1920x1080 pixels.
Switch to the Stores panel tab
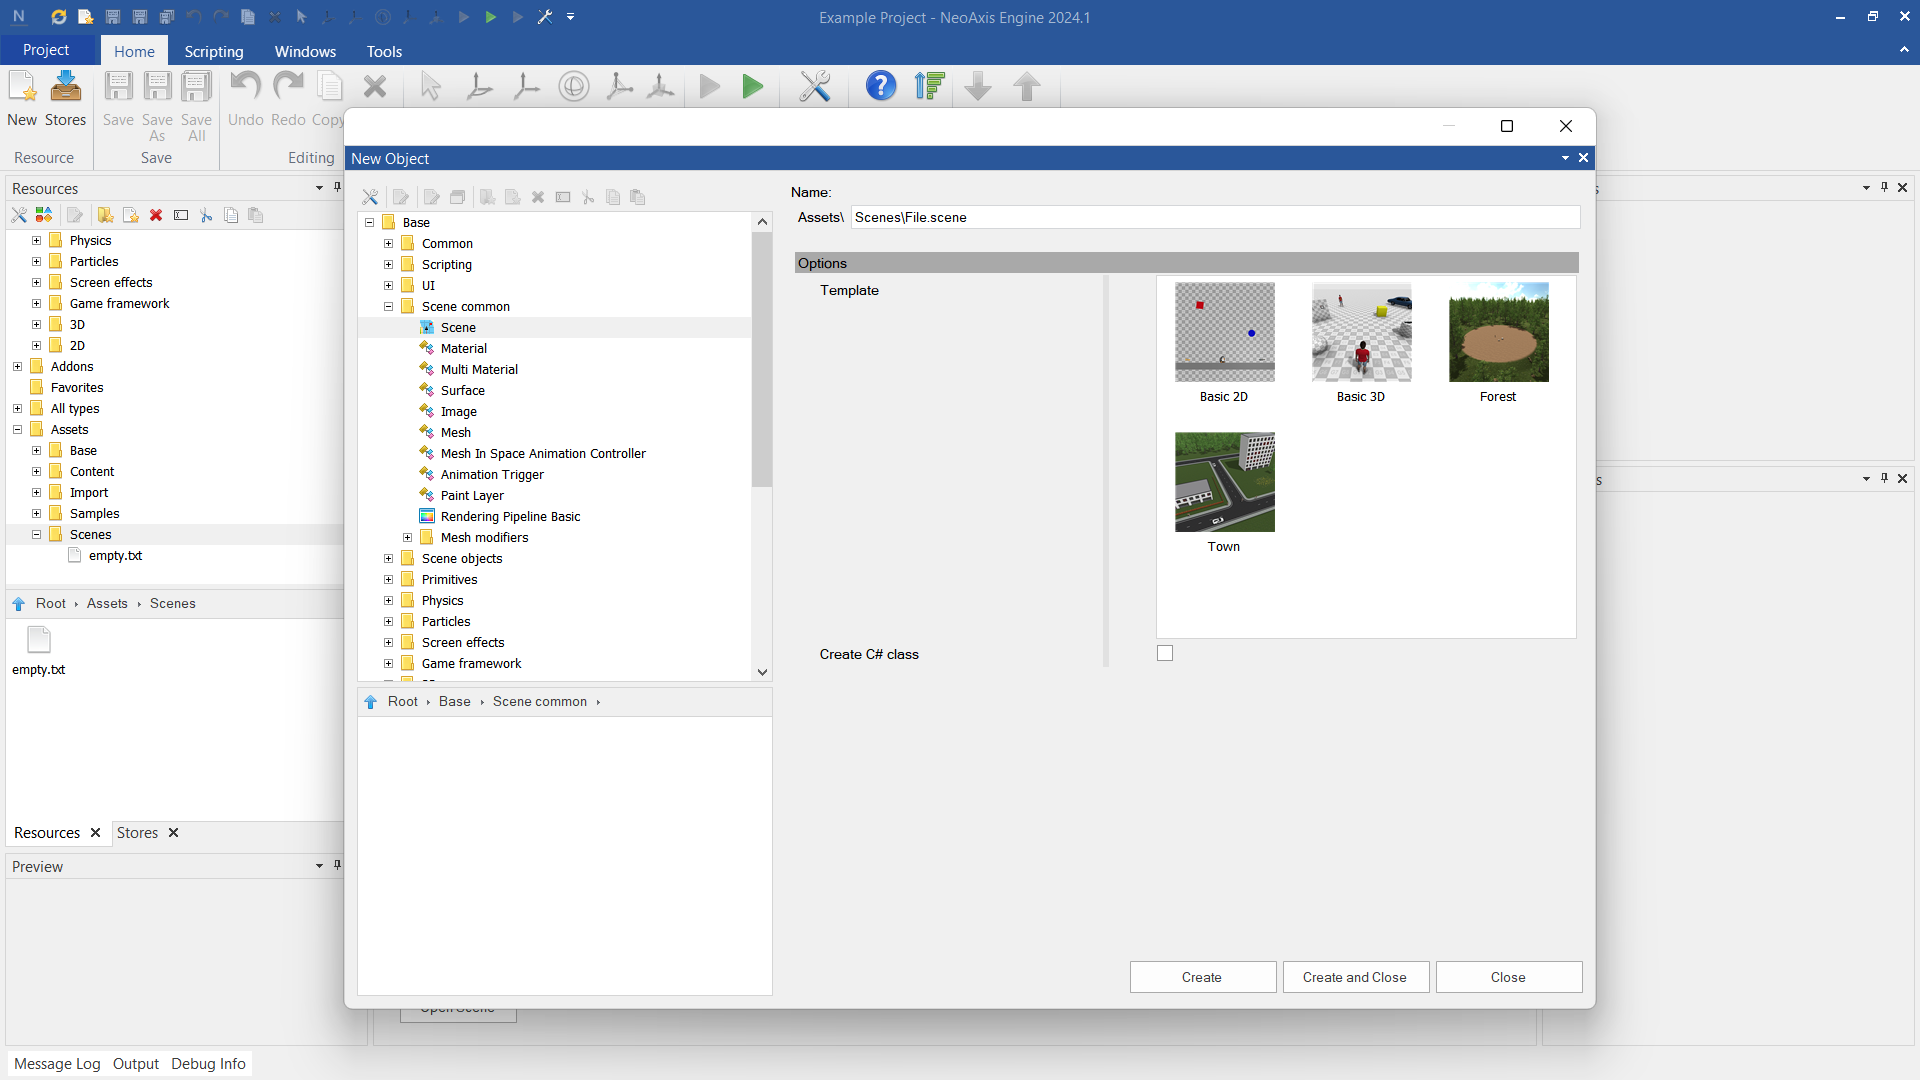(137, 833)
